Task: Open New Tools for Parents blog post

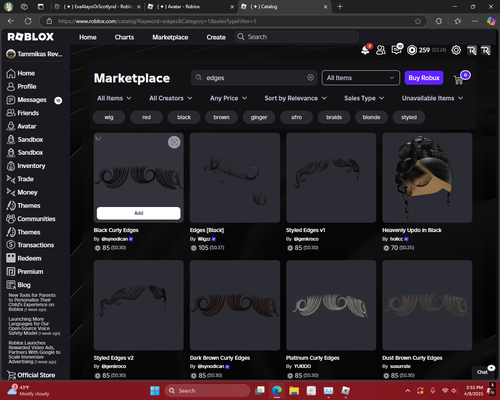Action: (32, 302)
